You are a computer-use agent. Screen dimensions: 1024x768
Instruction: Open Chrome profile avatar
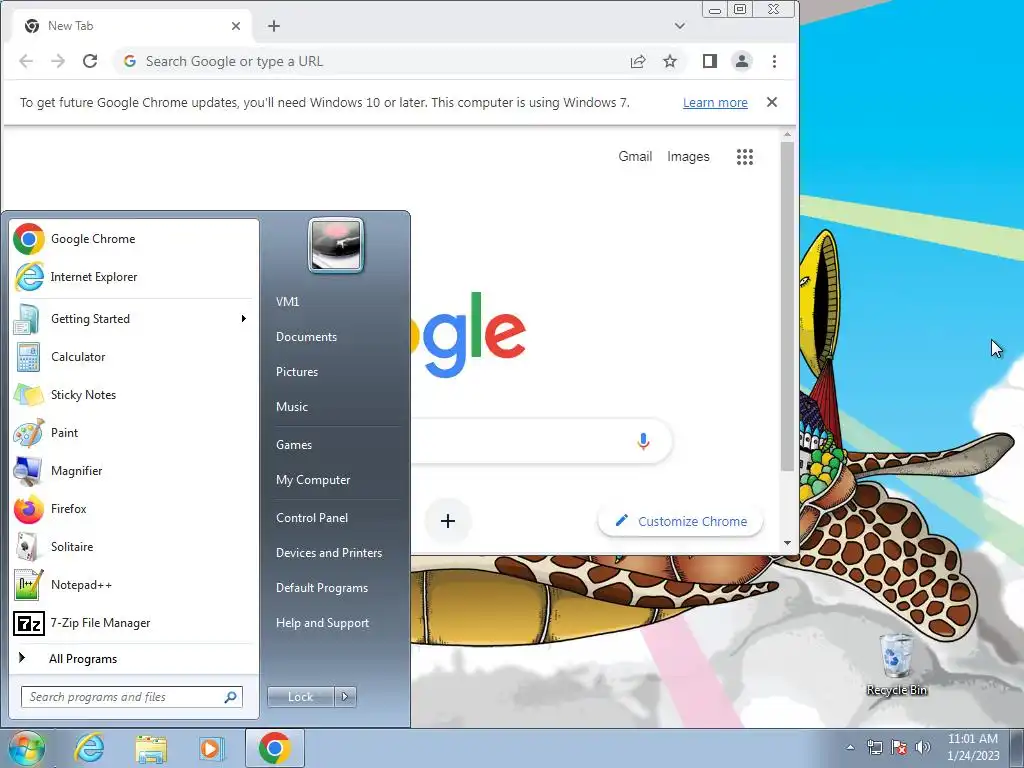coord(742,61)
